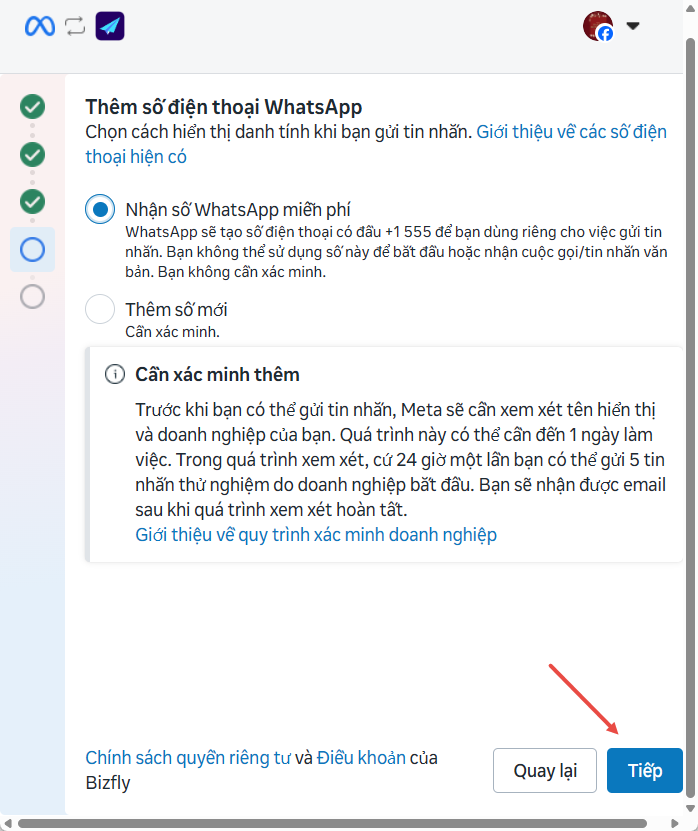Click the scroll left arrow

(7, 824)
